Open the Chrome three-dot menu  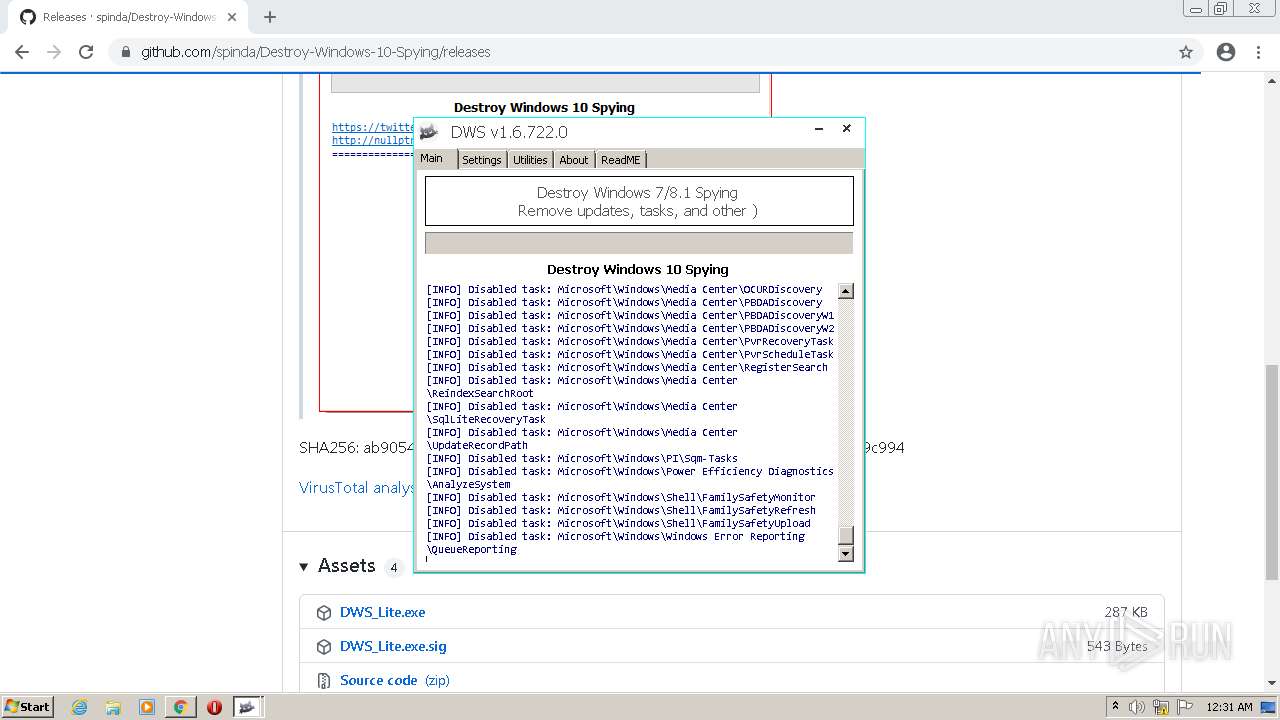[x=1260, y=52]
